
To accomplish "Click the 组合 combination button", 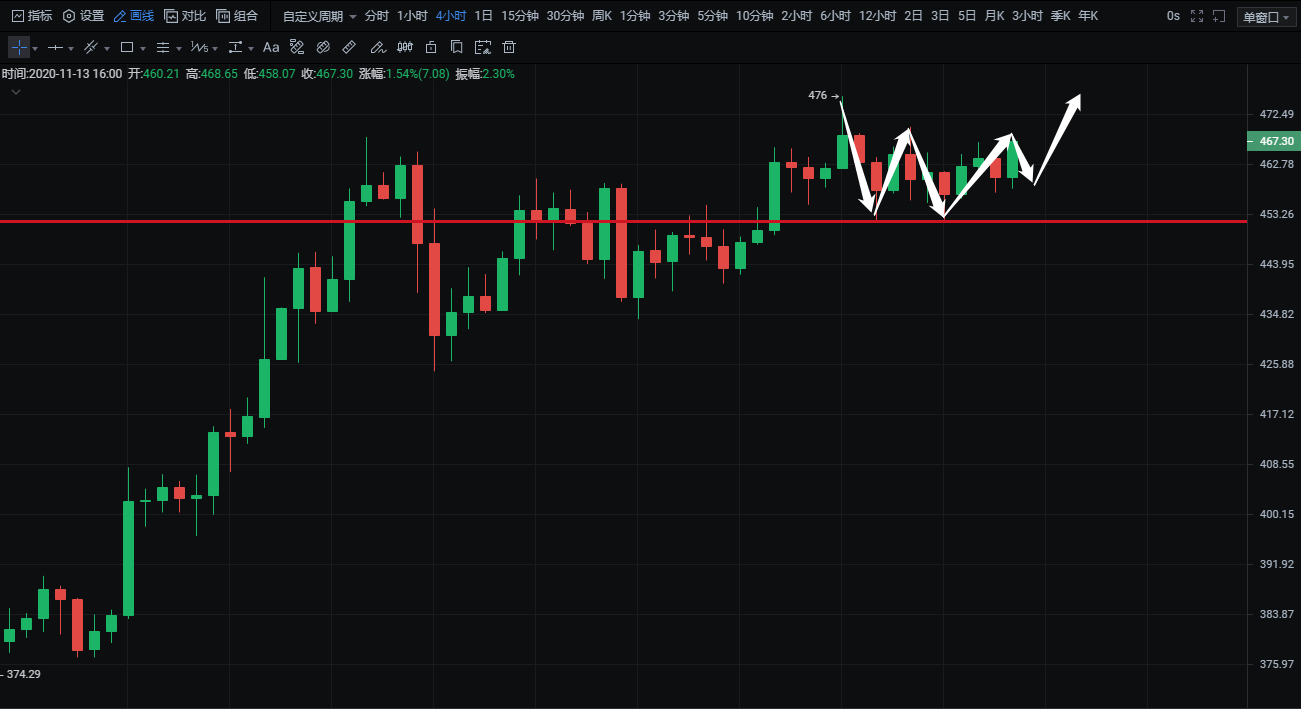I will (237, 16).
